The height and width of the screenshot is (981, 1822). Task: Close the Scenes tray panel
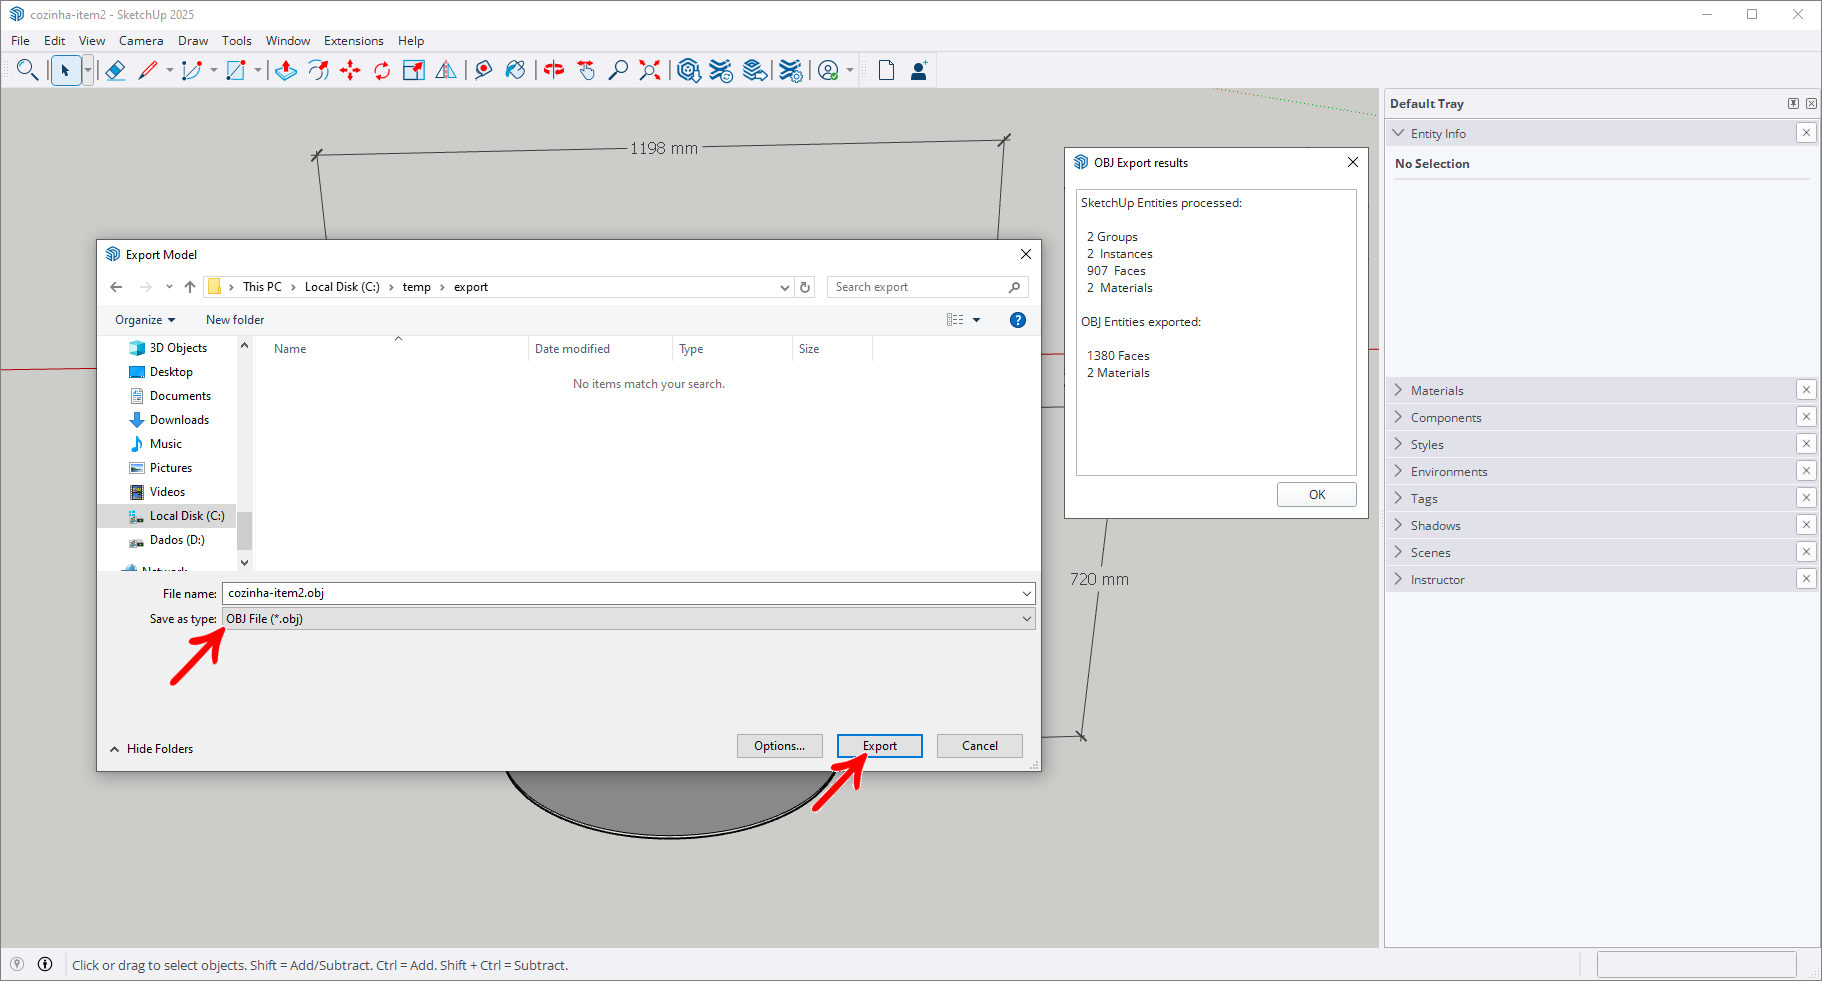pos(1806,552)
